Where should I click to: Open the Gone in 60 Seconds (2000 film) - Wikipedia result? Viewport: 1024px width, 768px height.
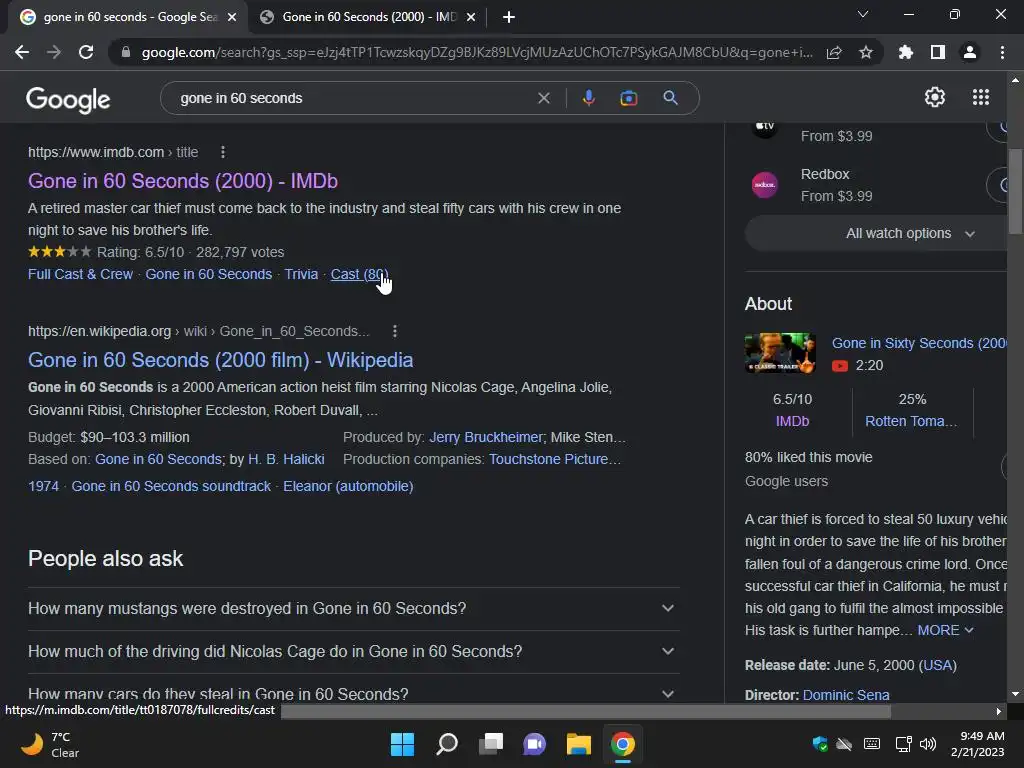(221, 360)
